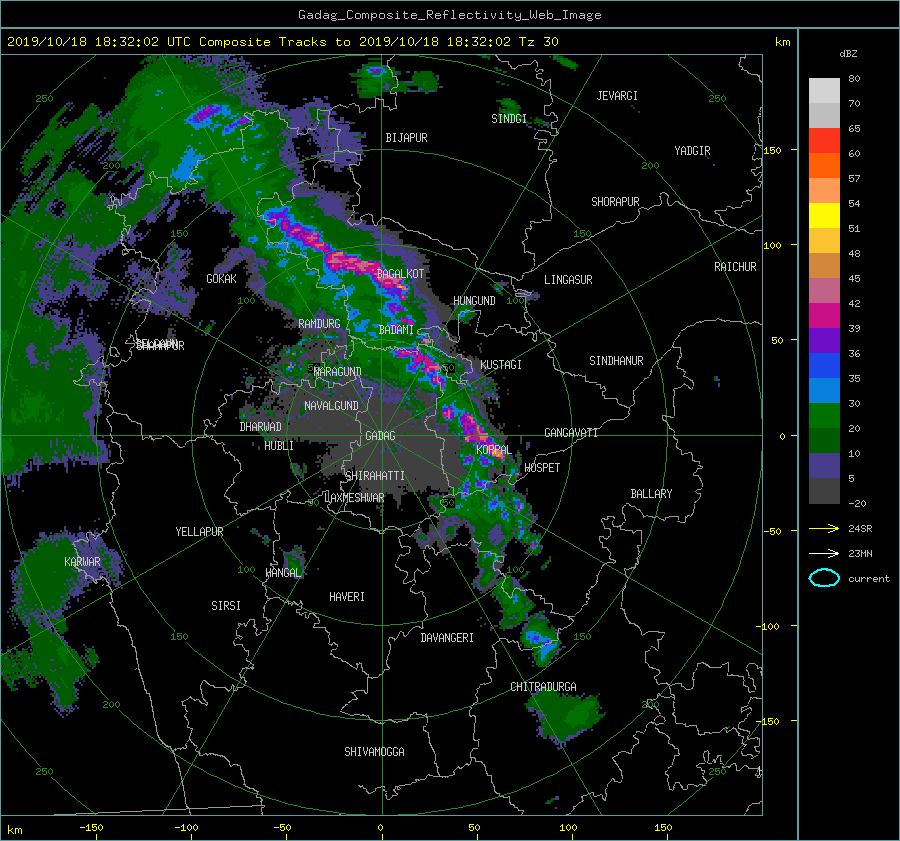Click the HAVERI city label
Image resolution: width=900 pixels, height=841 pixels.
click(347, 597)
